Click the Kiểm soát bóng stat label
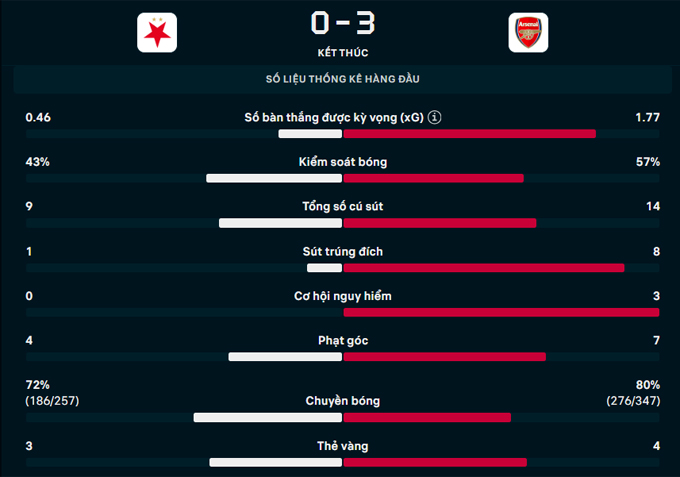Image resolution: width=680 pixels, height=477 pixels. coord(343,162)
